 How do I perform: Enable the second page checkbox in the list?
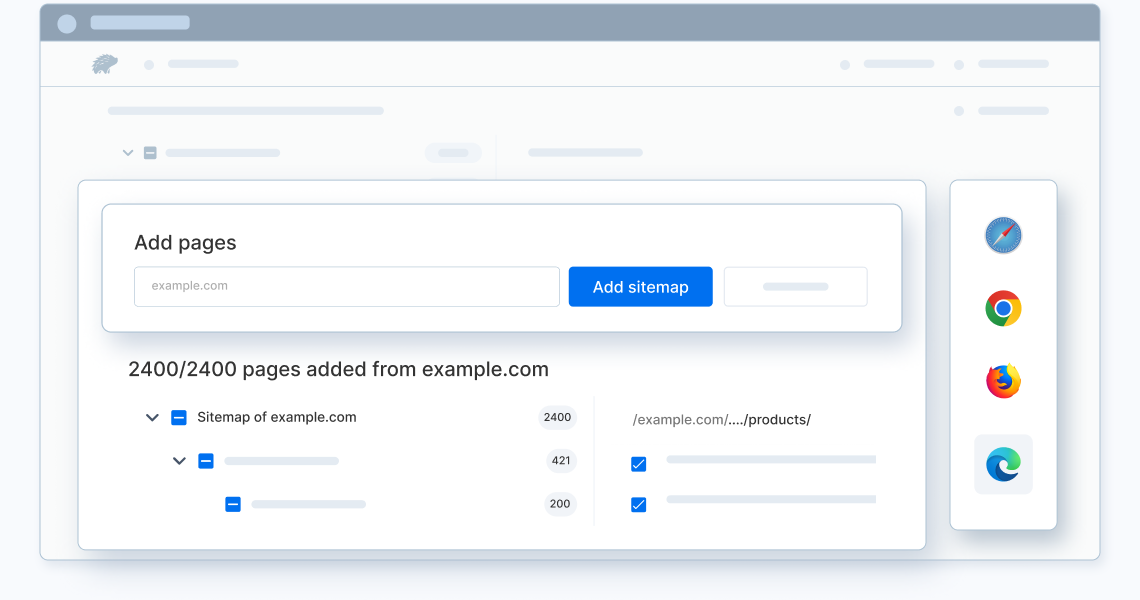(638, 504)
